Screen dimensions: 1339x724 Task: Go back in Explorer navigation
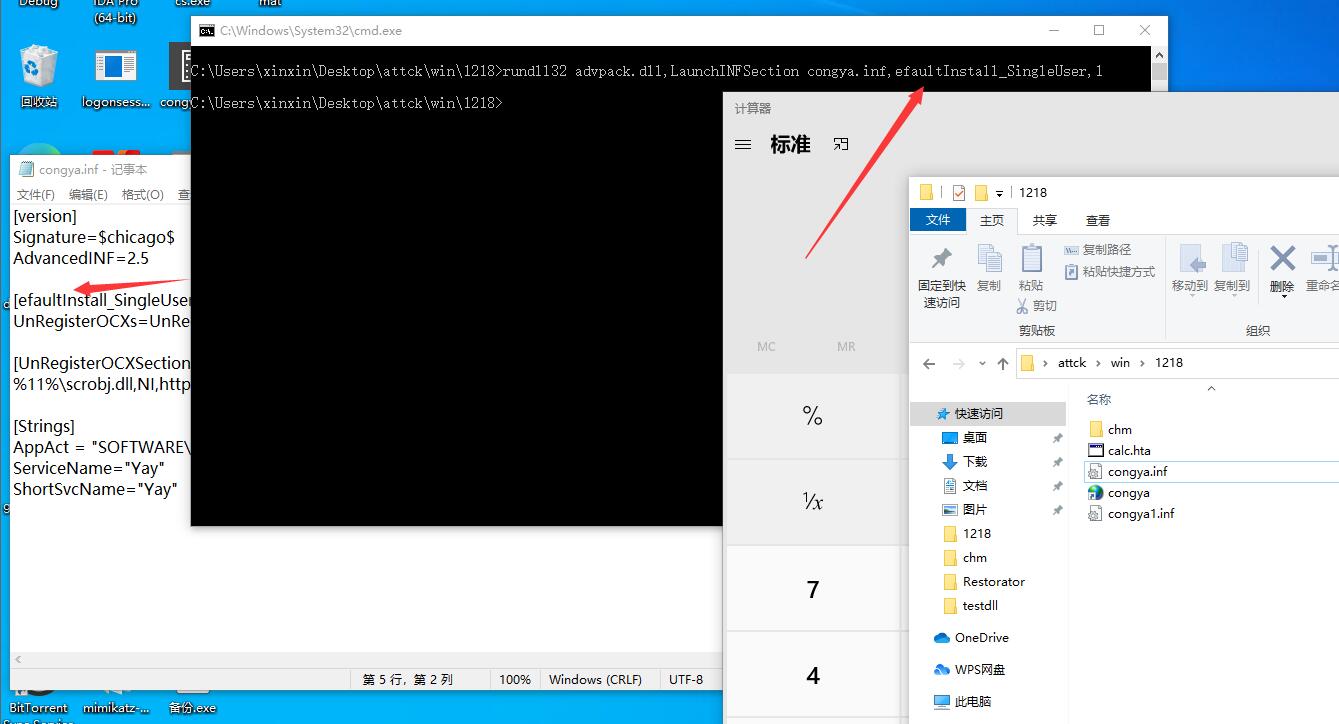point(929,363)
